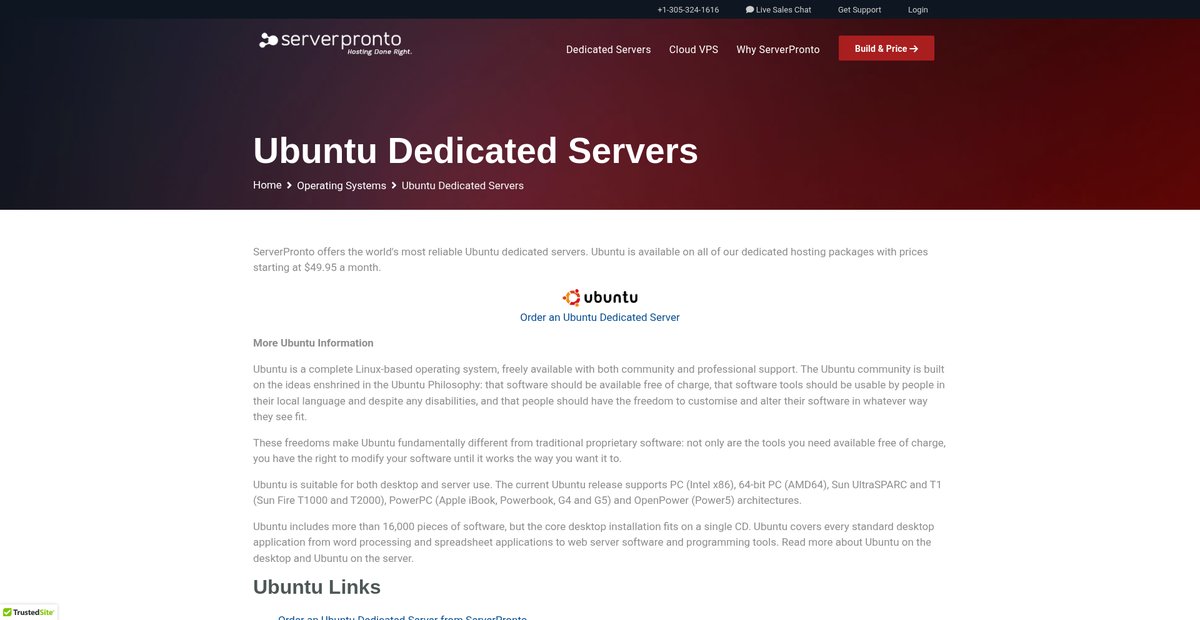Open the Login link
Image resolution: width=1200 pixels, height=620 pixels.
pyautogui.click(x=918, y=10)
